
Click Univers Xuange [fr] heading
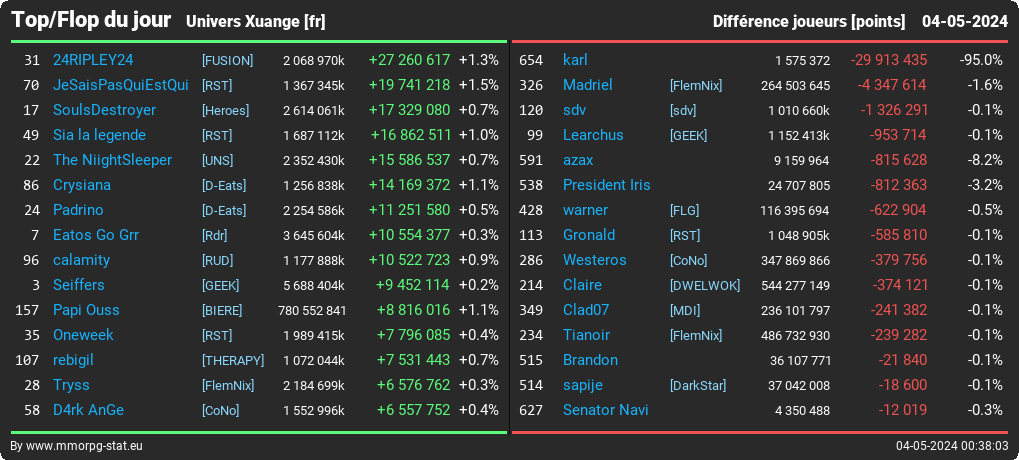tap(255, 22)
